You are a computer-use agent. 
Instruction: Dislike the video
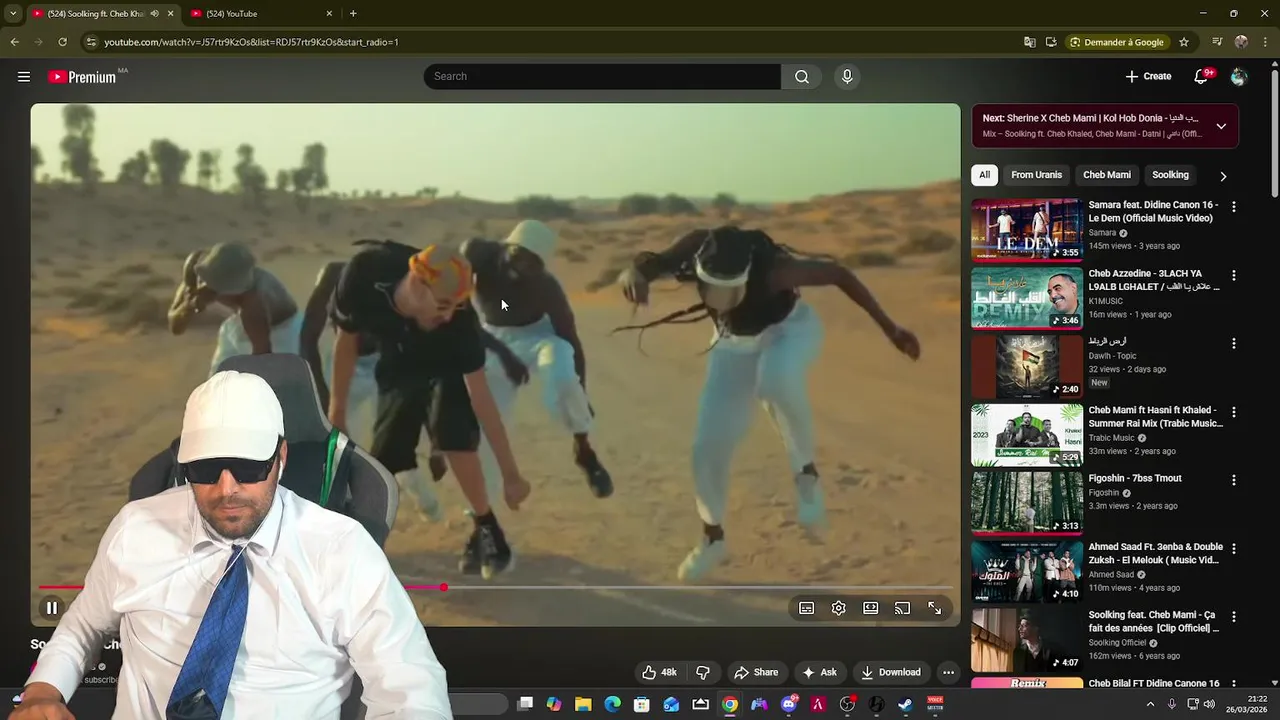click(x=703, y=672)
